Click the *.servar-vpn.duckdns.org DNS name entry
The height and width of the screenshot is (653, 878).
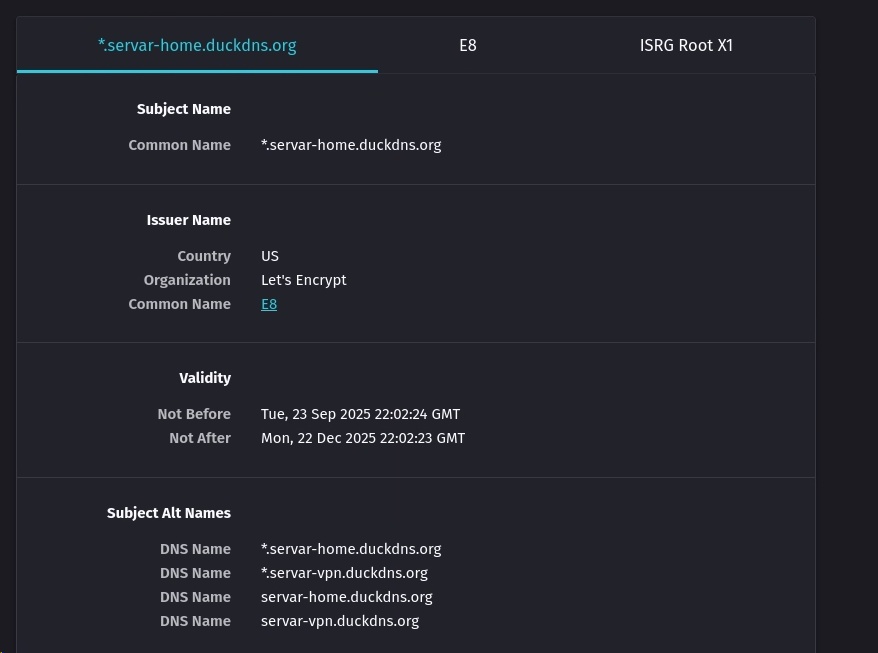pos(344,573)
